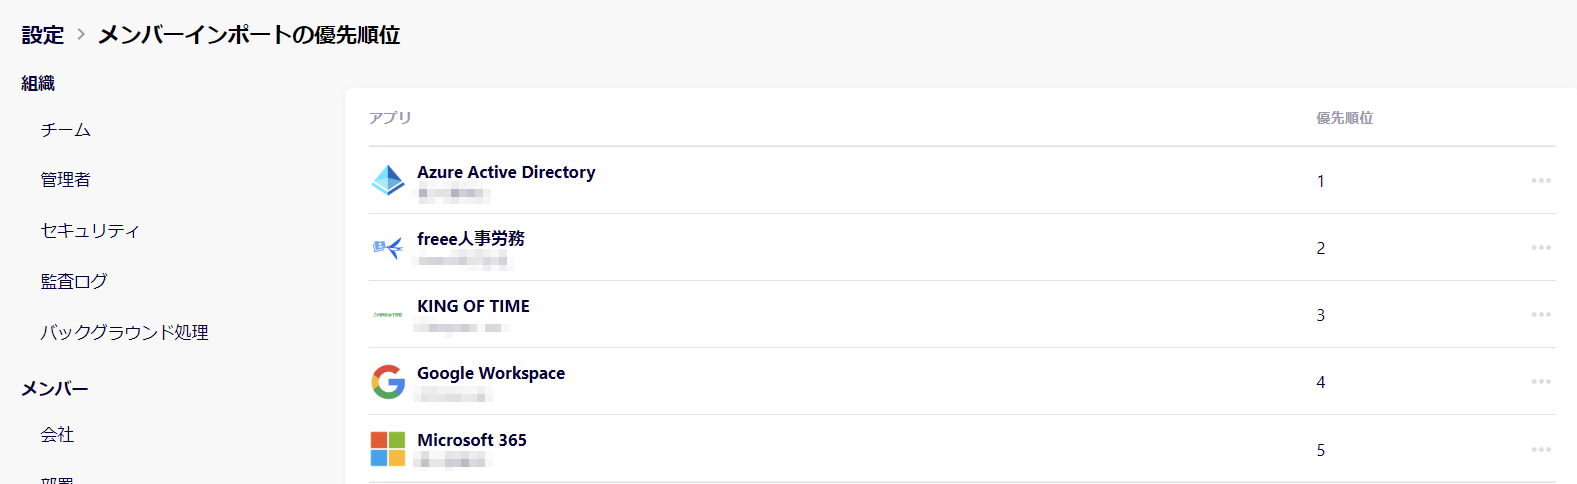Viewport: 1577px width, 484px height.
Task: Select バックグラウンド処理 in the sidebar
Action: [124, 333]
